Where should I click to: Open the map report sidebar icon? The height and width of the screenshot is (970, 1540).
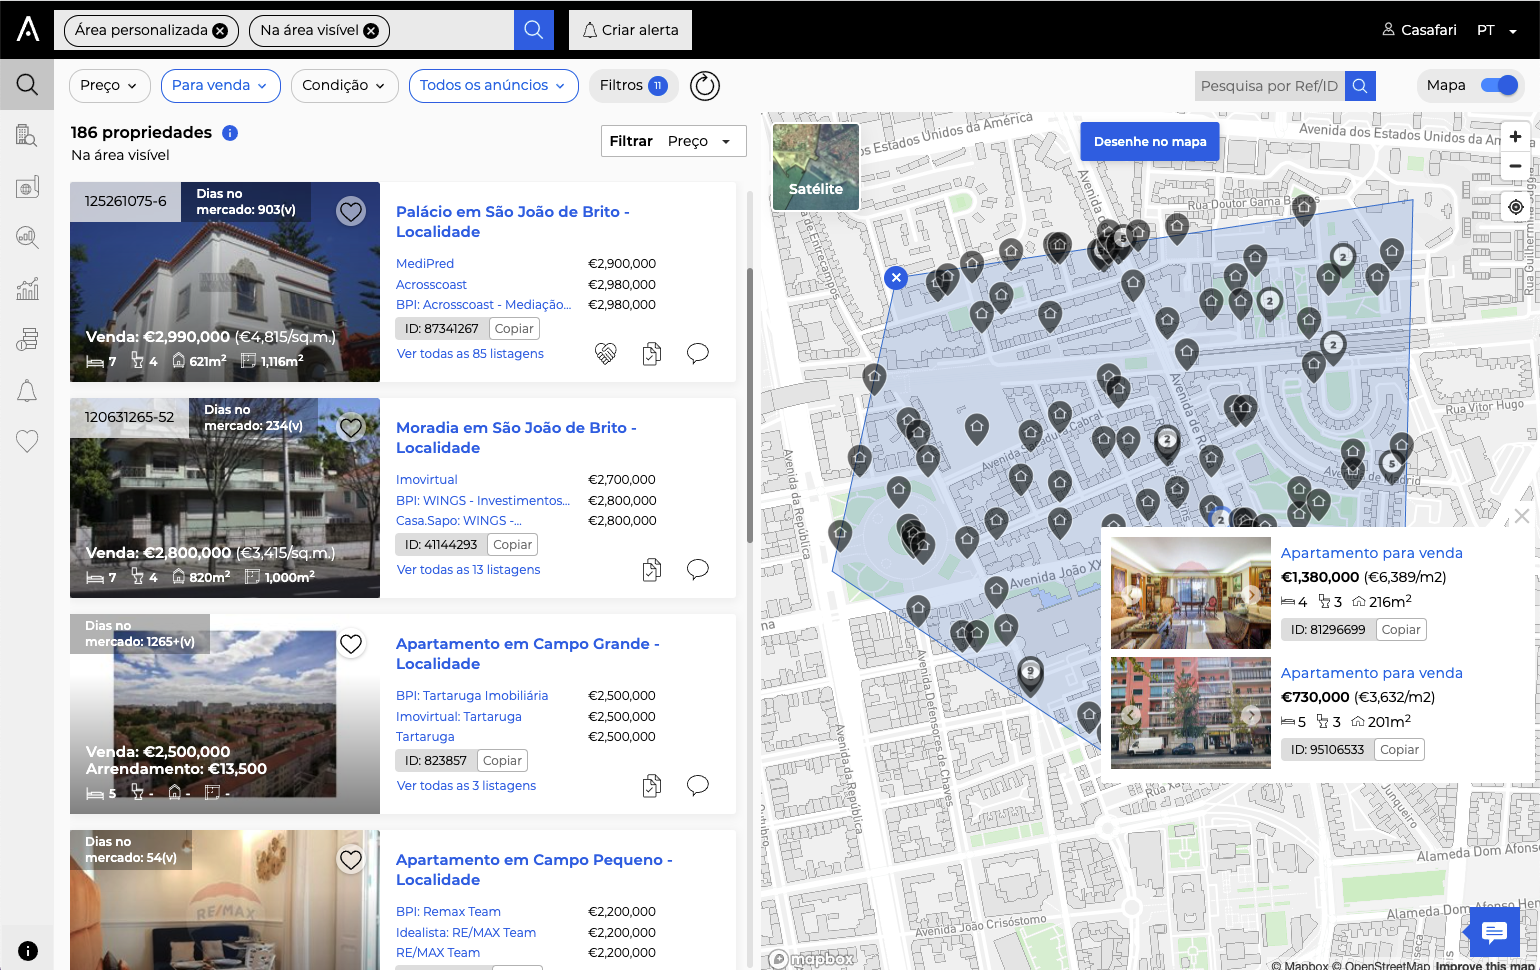click(x=27, y=186)
